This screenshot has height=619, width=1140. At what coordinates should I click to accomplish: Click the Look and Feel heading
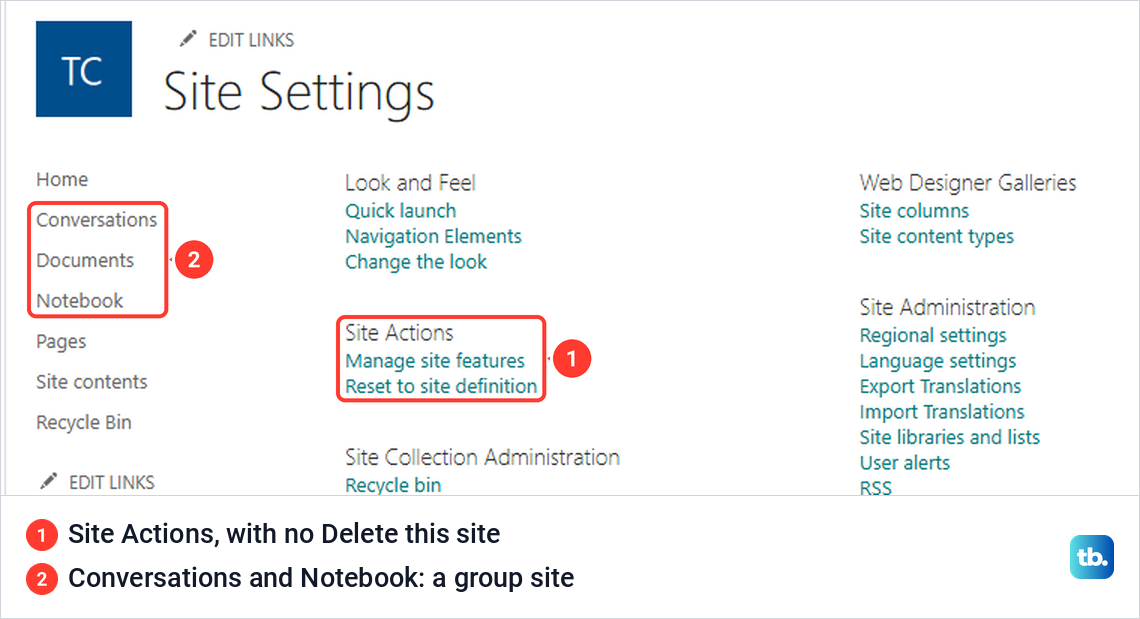[410, 183]
